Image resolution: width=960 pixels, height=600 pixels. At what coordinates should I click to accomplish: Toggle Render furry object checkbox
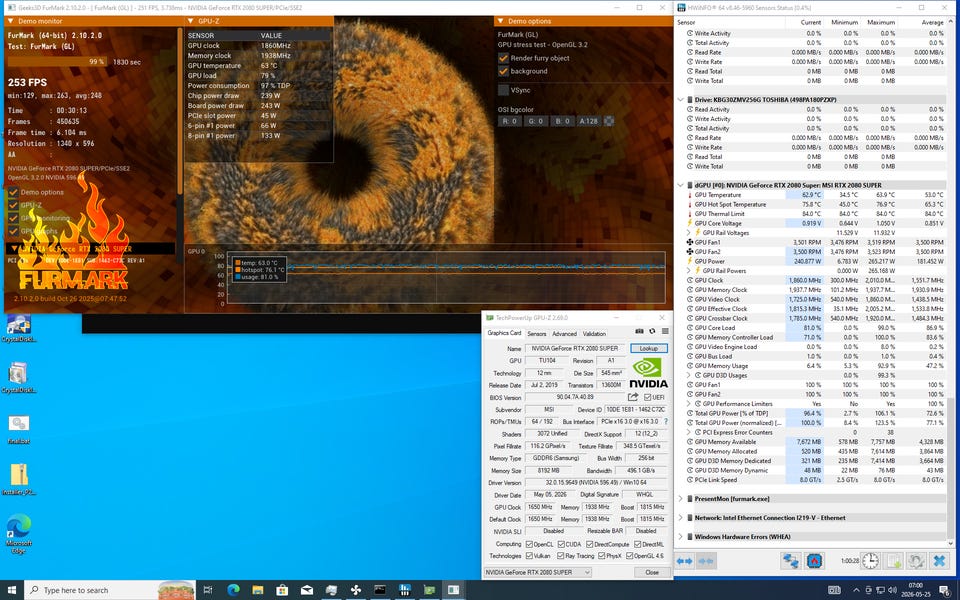tap(503, 58)
